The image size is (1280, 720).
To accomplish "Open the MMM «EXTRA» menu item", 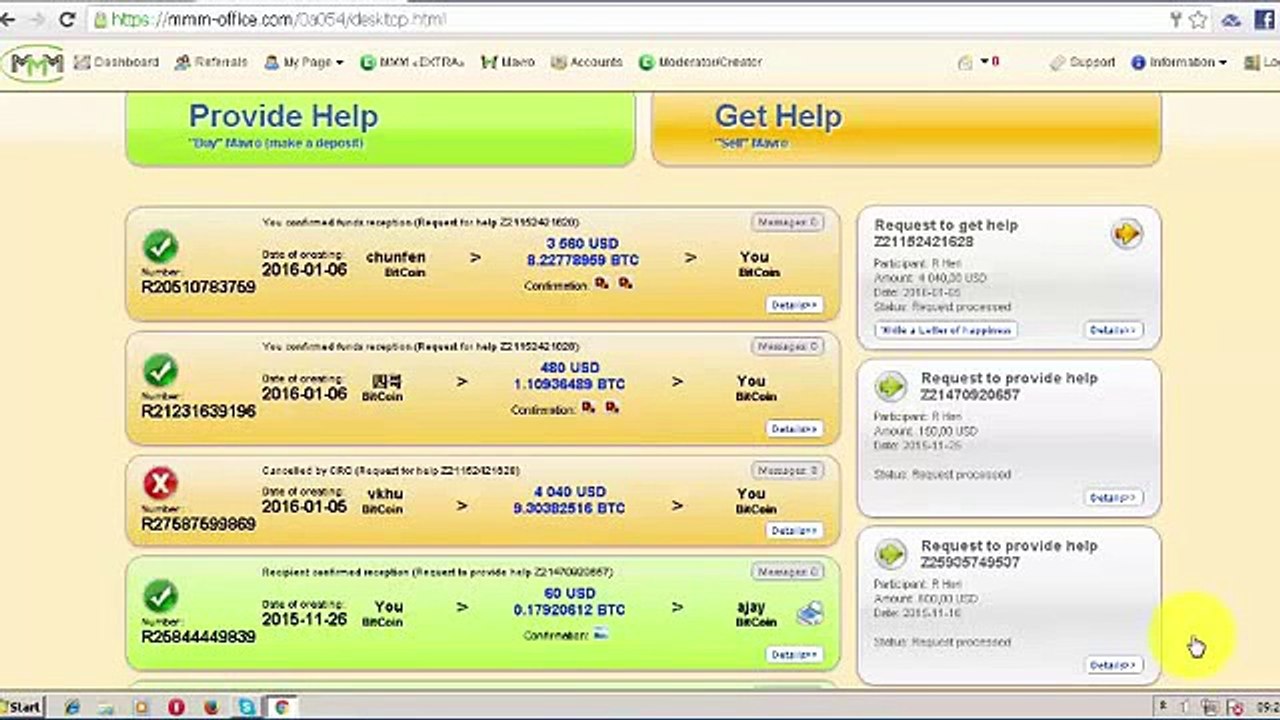I will point(412,62).
